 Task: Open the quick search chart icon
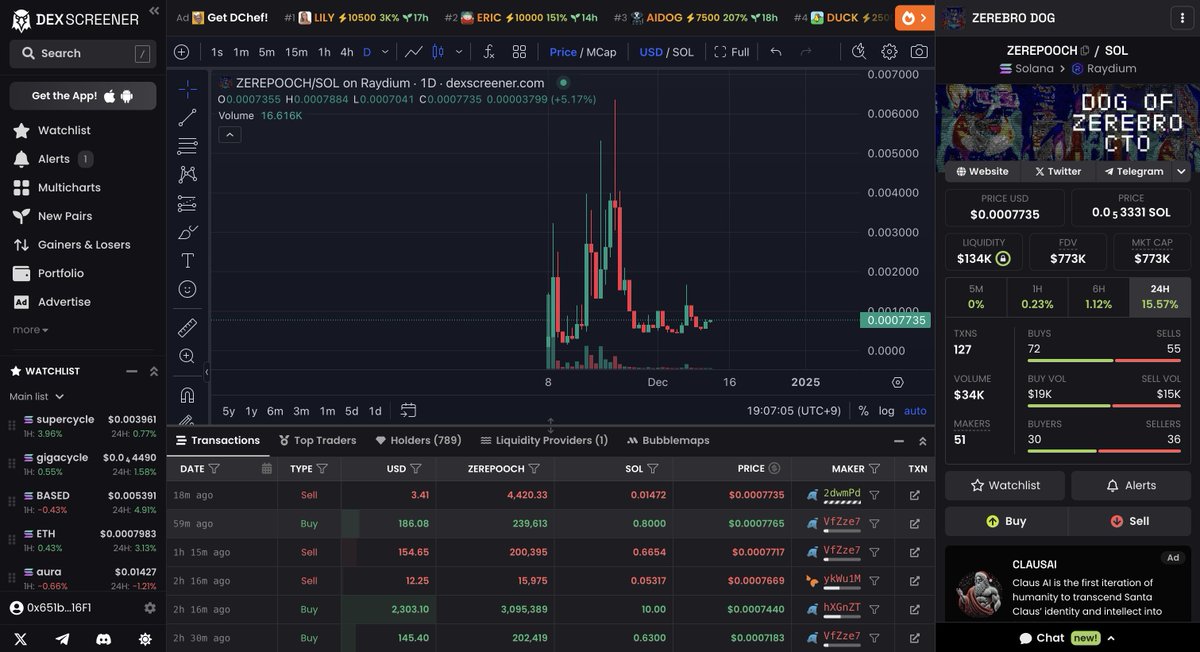coord(859,52)
